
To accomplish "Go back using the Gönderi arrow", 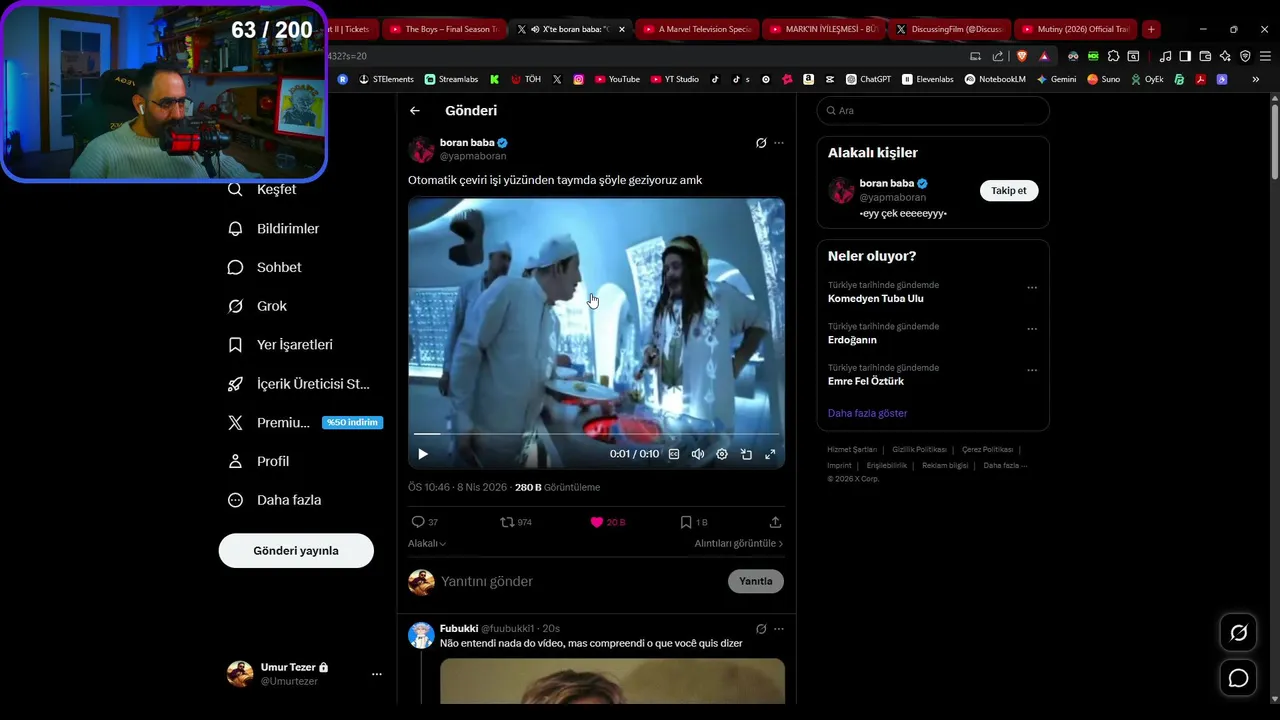I will (415, 111).
